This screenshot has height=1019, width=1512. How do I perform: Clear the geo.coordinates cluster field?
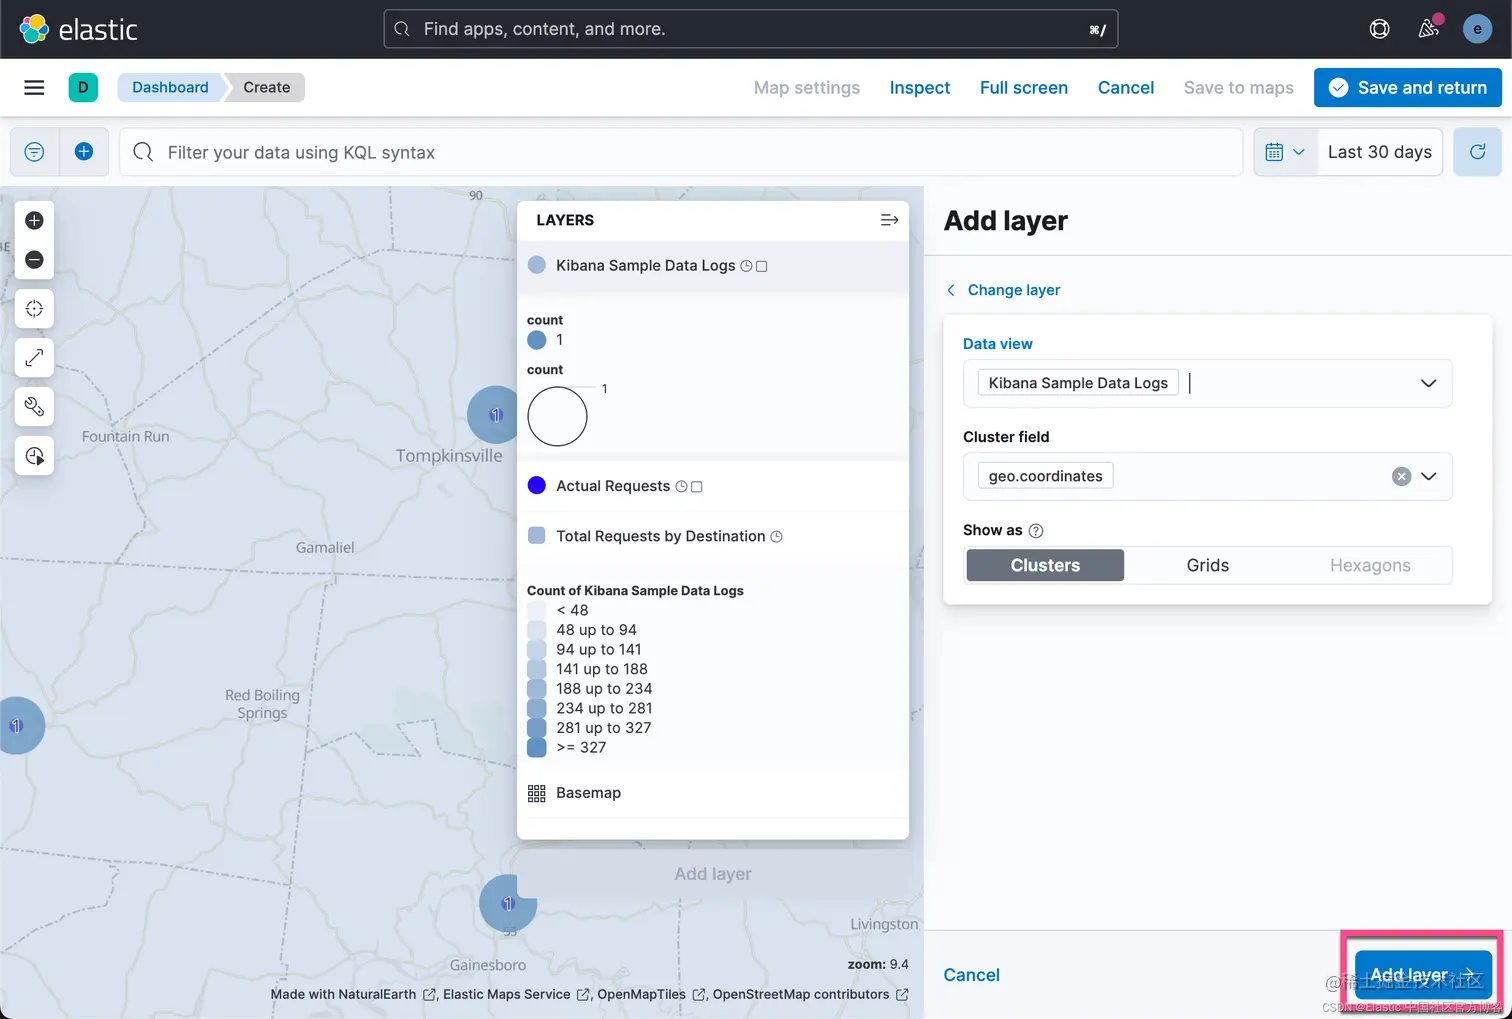pyautogui.click(x=1401, y=476)
